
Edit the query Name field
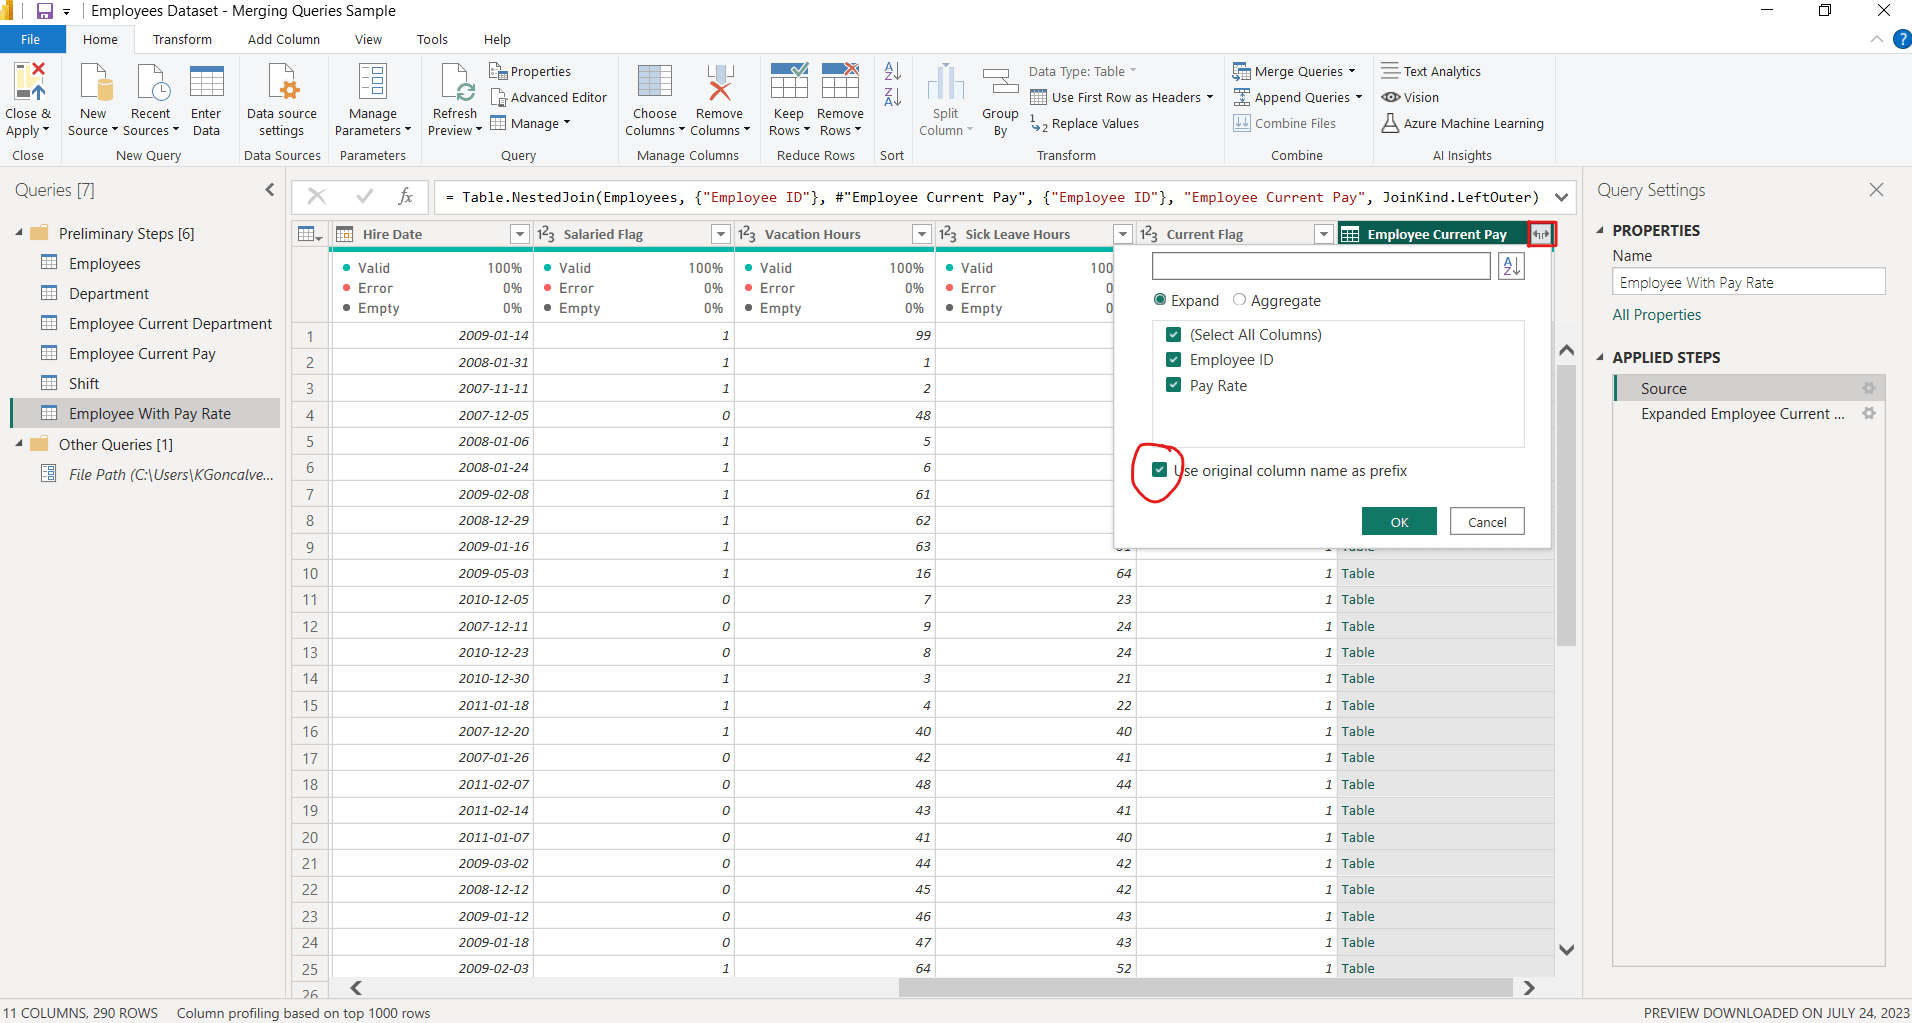(1748, 282)
